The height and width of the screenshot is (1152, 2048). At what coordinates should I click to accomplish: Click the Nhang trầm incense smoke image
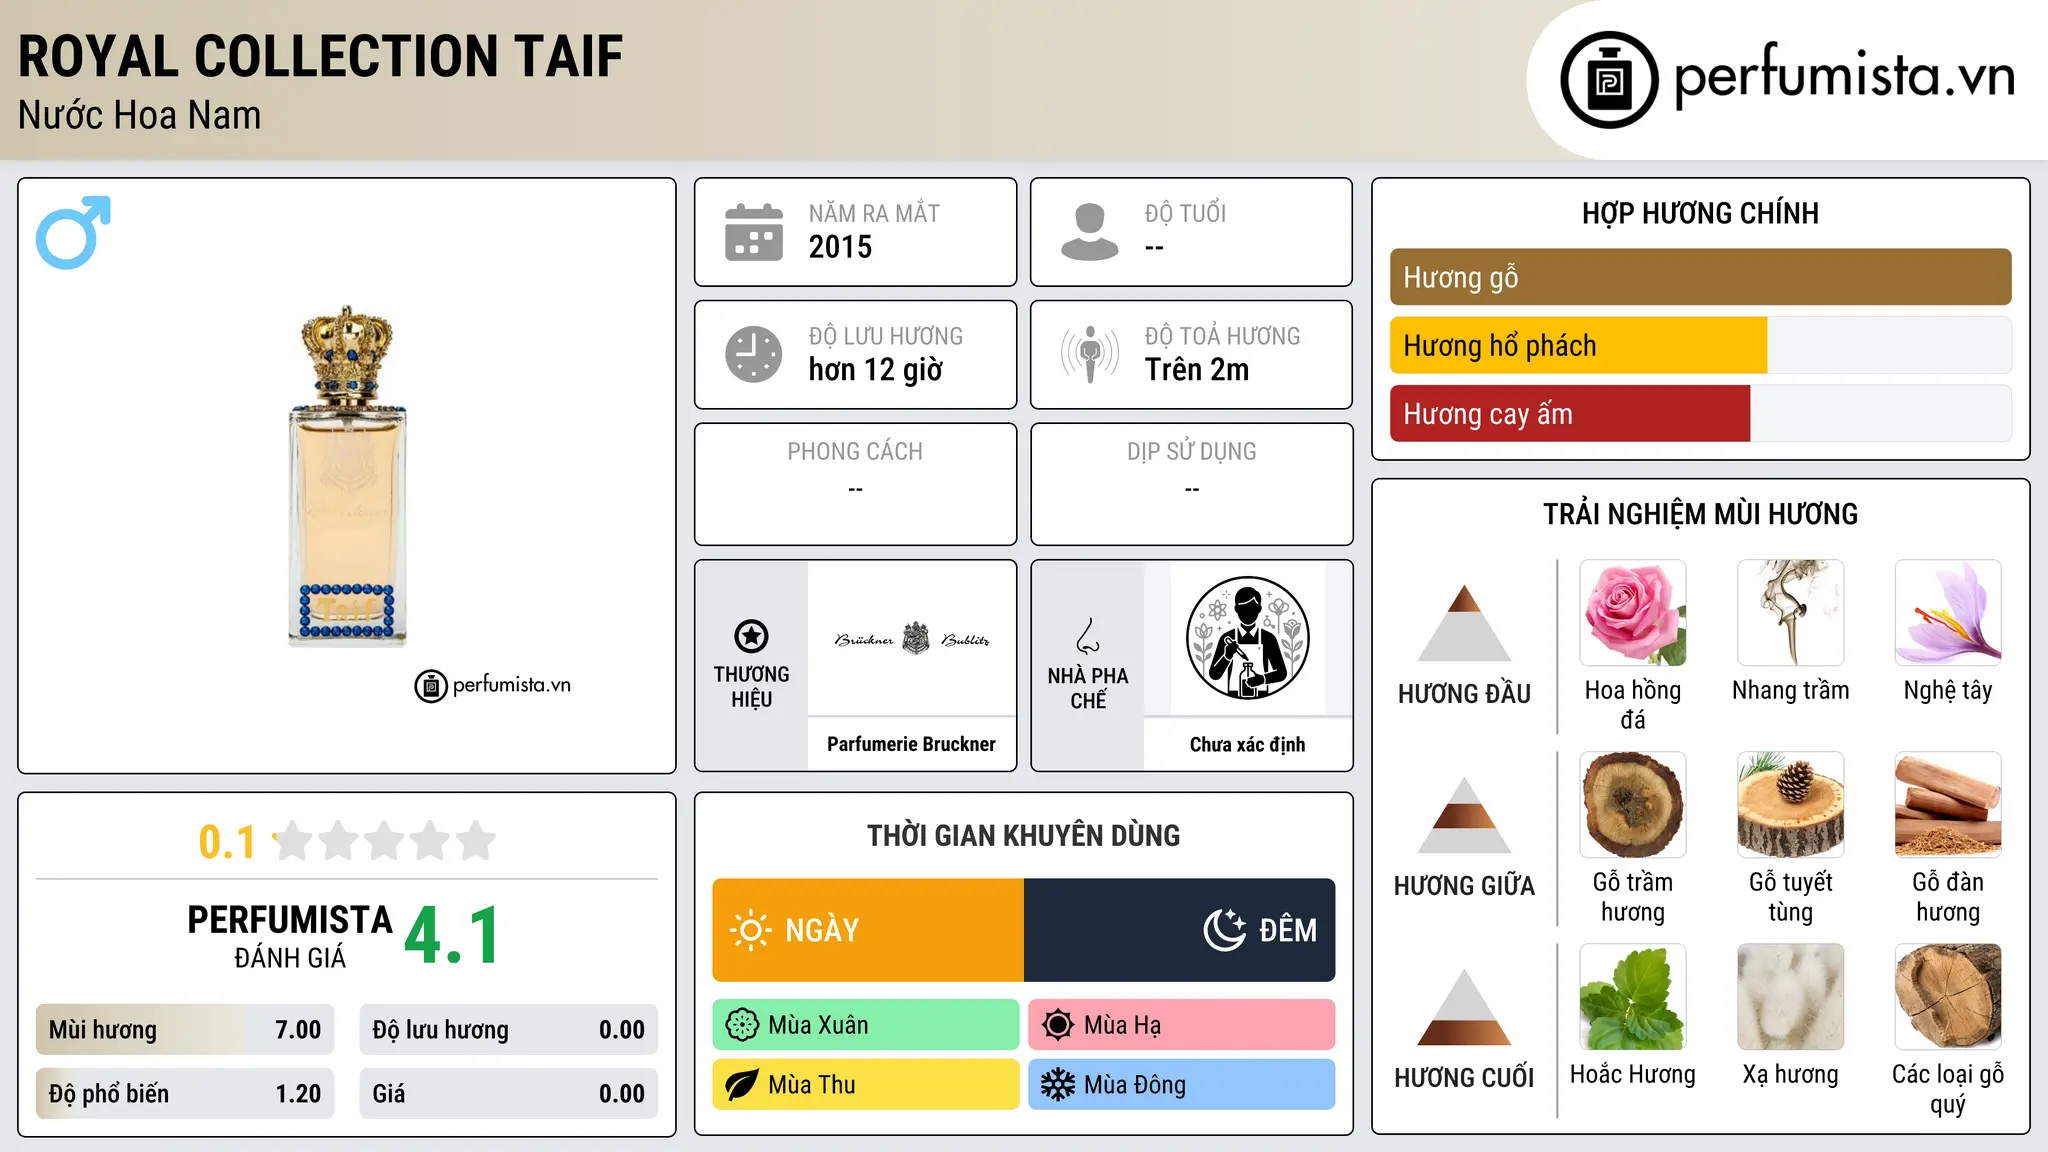1790,613
